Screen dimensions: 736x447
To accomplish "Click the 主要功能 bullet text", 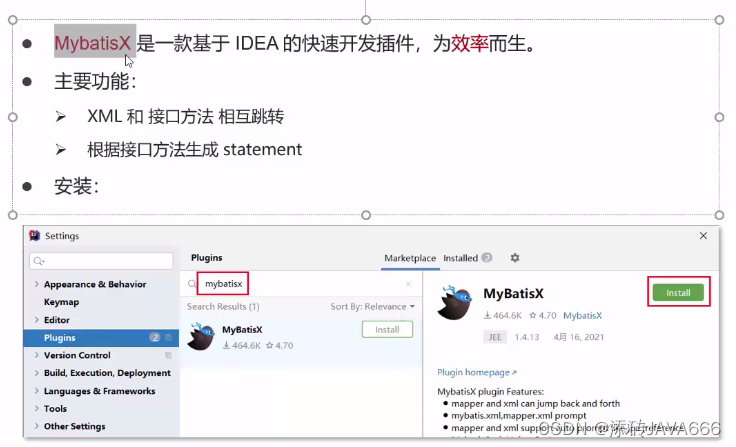I will click(x=95, y=81).
